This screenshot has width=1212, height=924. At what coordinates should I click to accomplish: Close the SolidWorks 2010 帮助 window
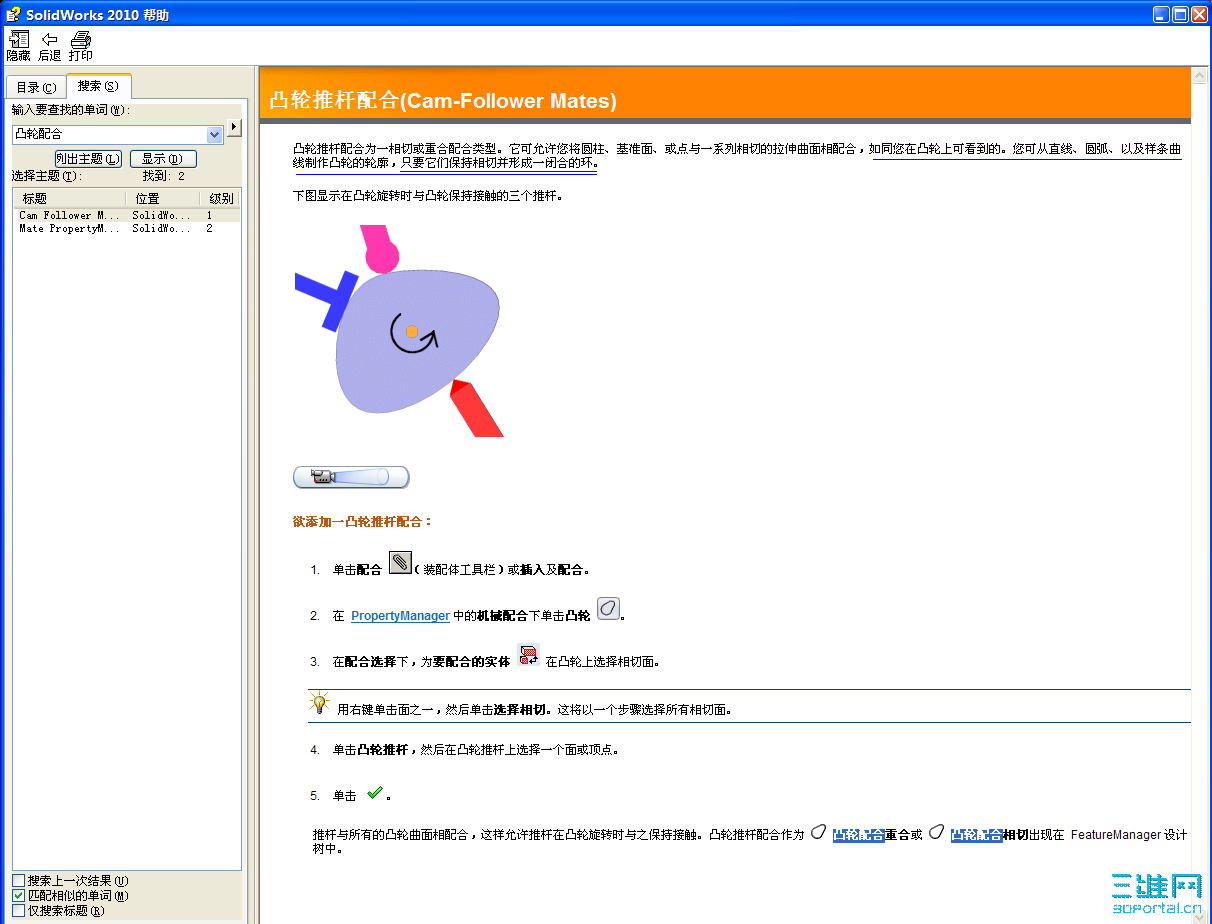[1199, 14]
